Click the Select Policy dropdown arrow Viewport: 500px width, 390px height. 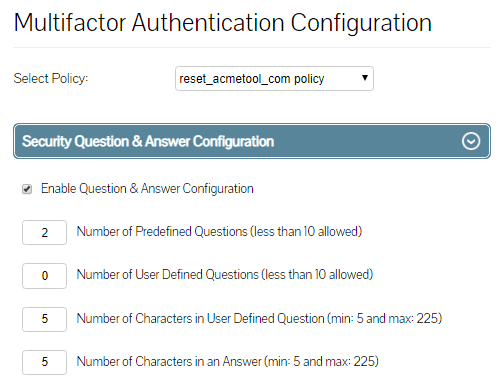pos(365,78)
